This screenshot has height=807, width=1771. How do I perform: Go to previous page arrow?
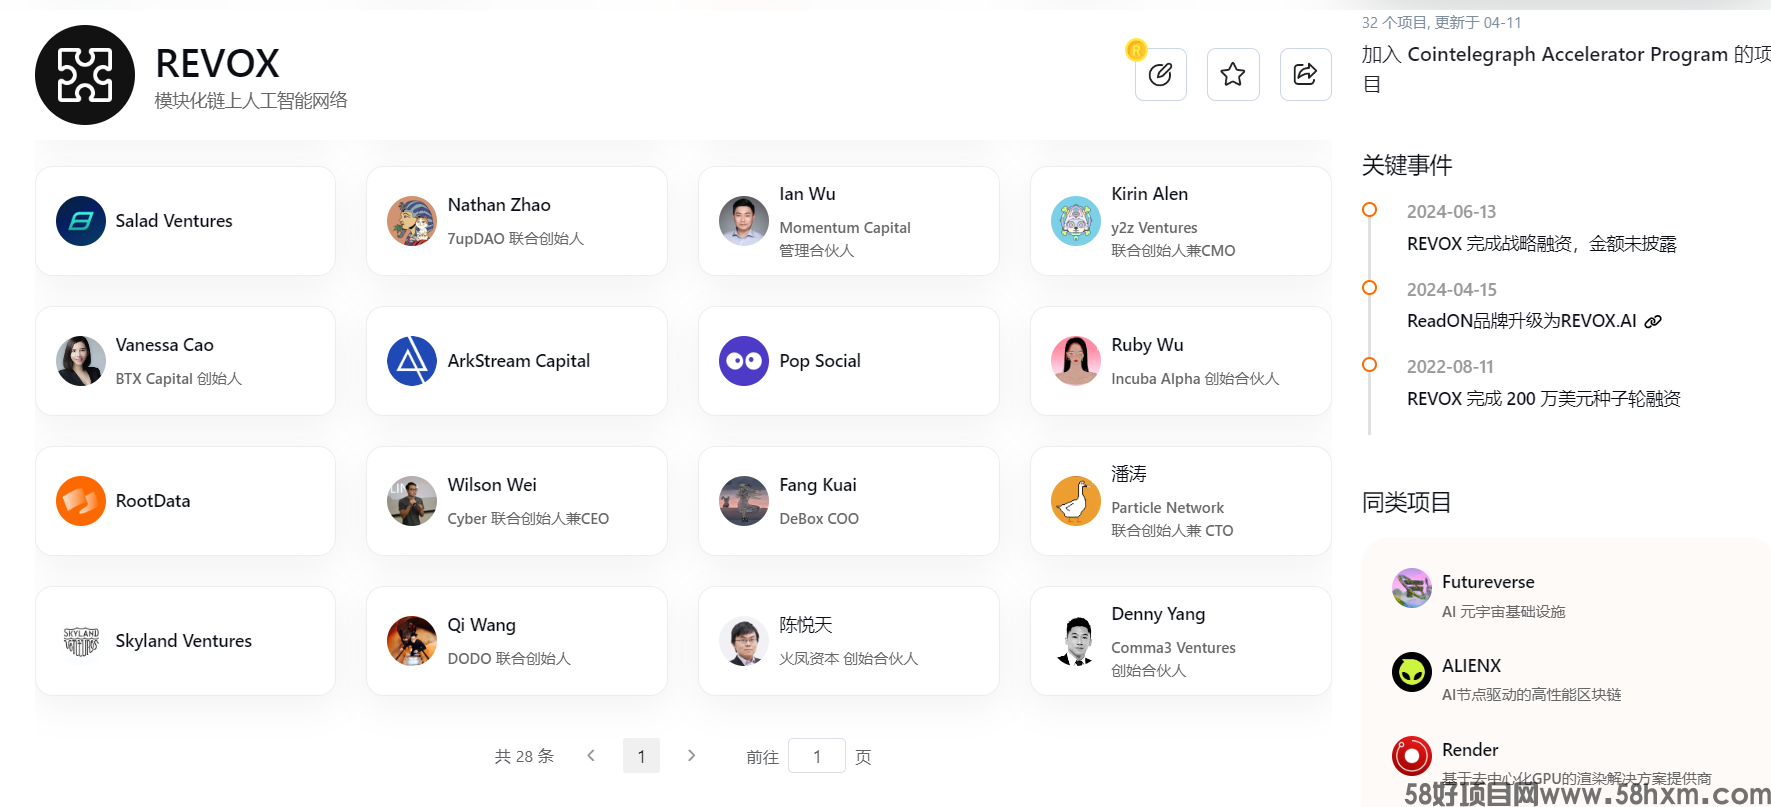point(591,756)
